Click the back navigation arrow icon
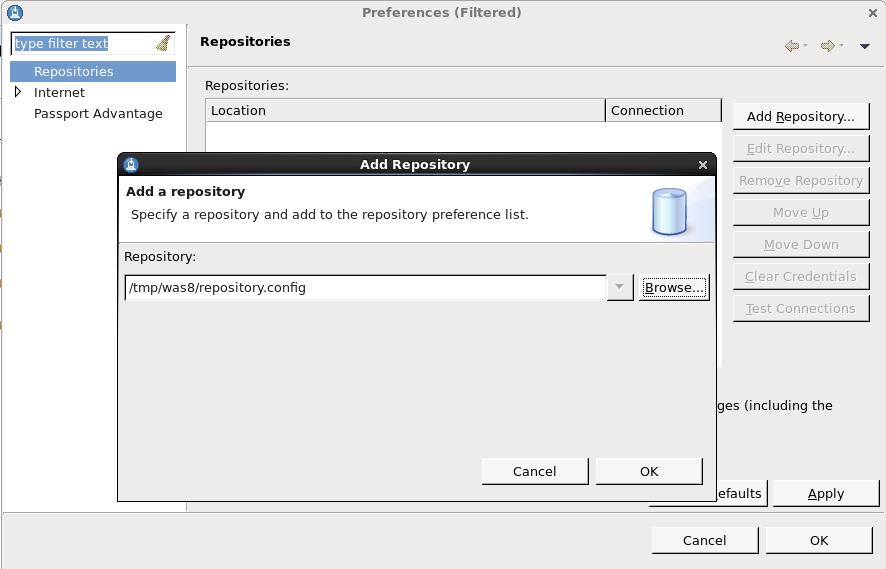Screen dimensions: 886x569 (792, 46)
